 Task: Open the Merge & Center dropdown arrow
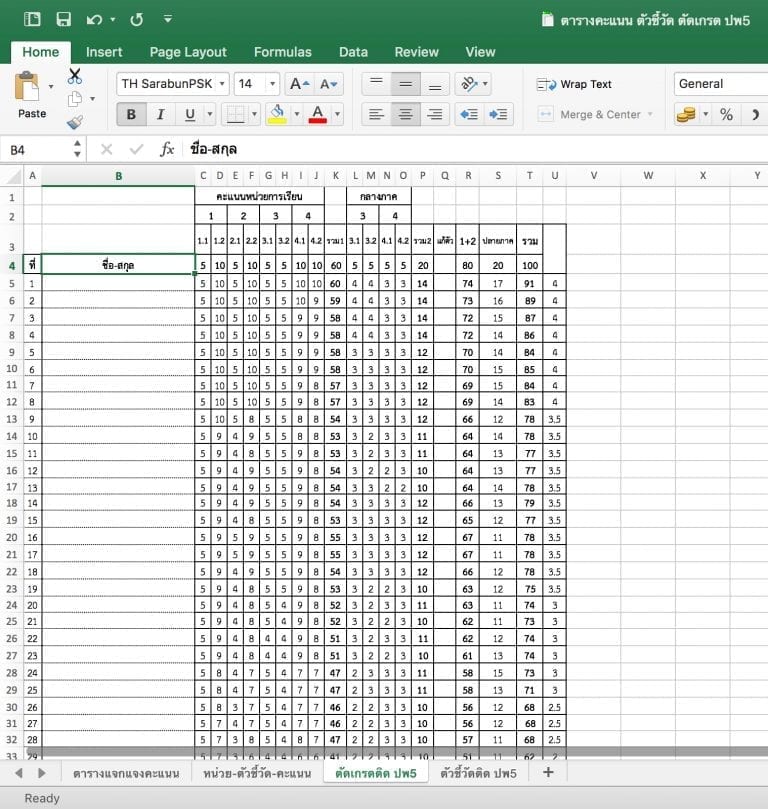[x=650, y=114]
